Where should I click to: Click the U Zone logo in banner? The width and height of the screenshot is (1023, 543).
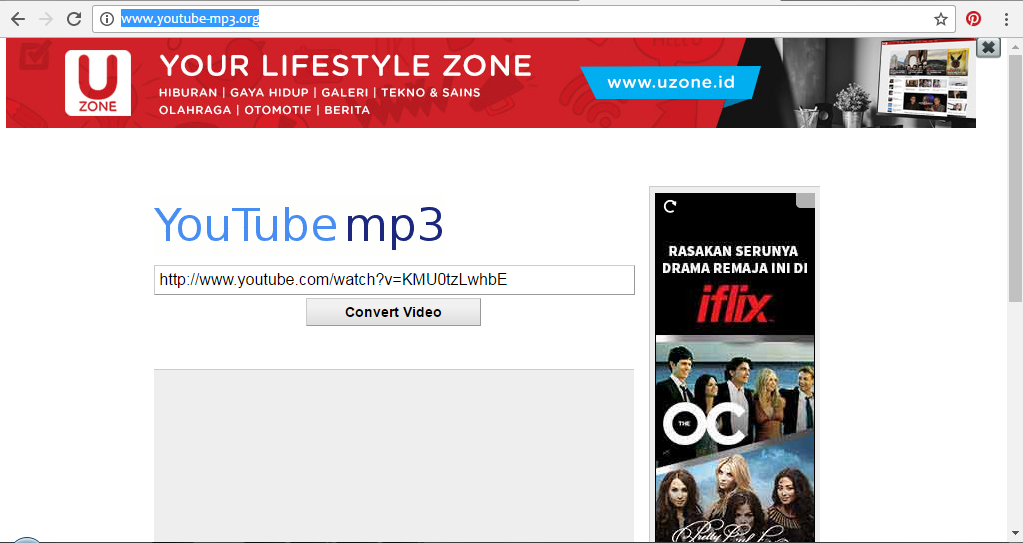[98, 83]
